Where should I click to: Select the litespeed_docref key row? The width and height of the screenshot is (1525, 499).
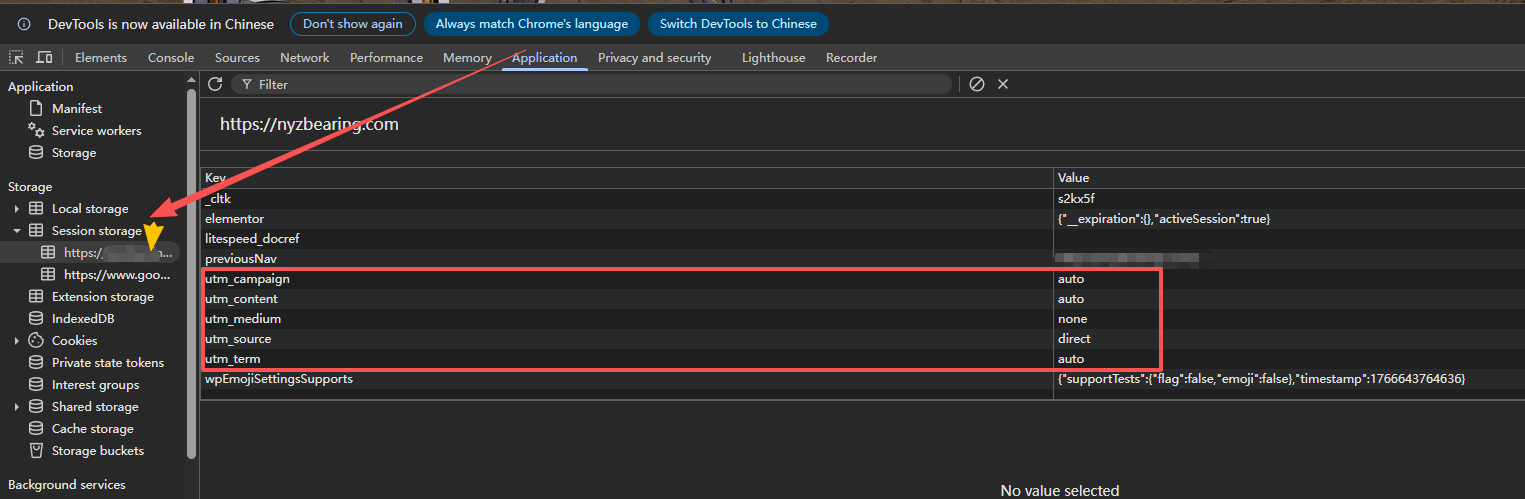click(863, 239)
